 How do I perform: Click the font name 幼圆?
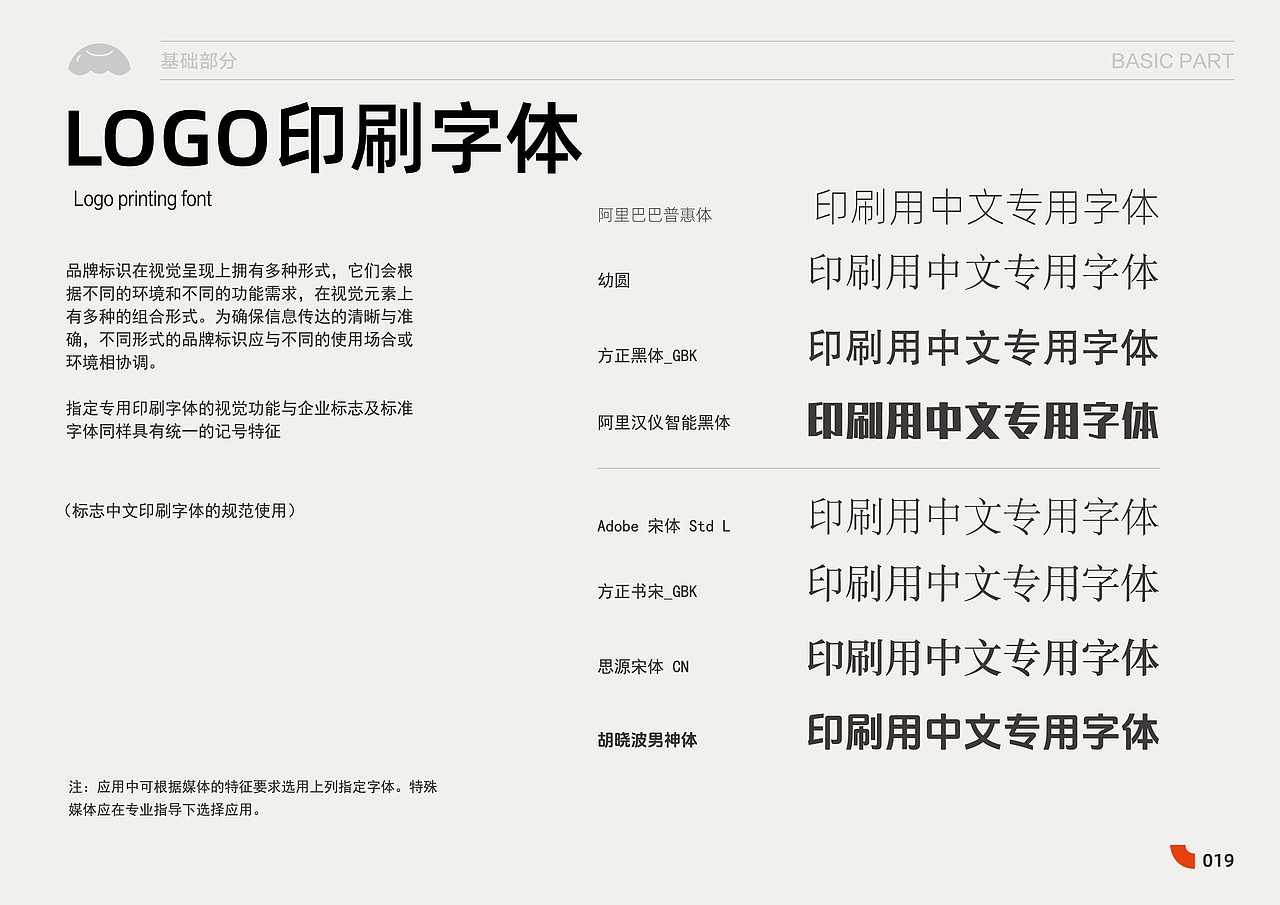click(614, 281)
